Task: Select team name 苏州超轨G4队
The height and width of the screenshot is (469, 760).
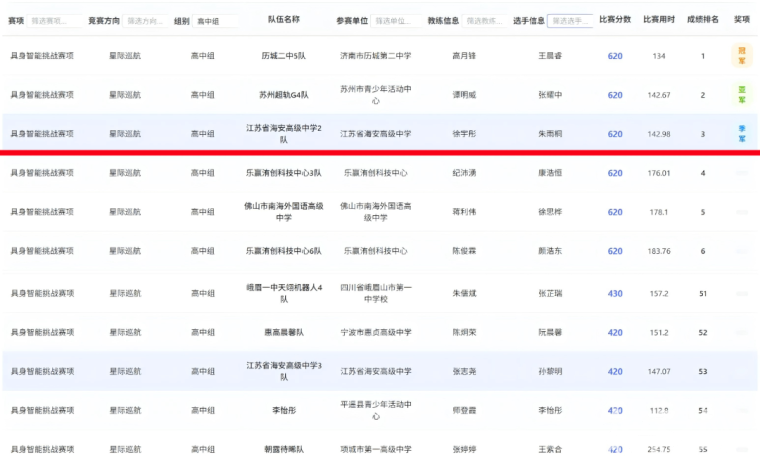Action: click(x=284, y=95)
